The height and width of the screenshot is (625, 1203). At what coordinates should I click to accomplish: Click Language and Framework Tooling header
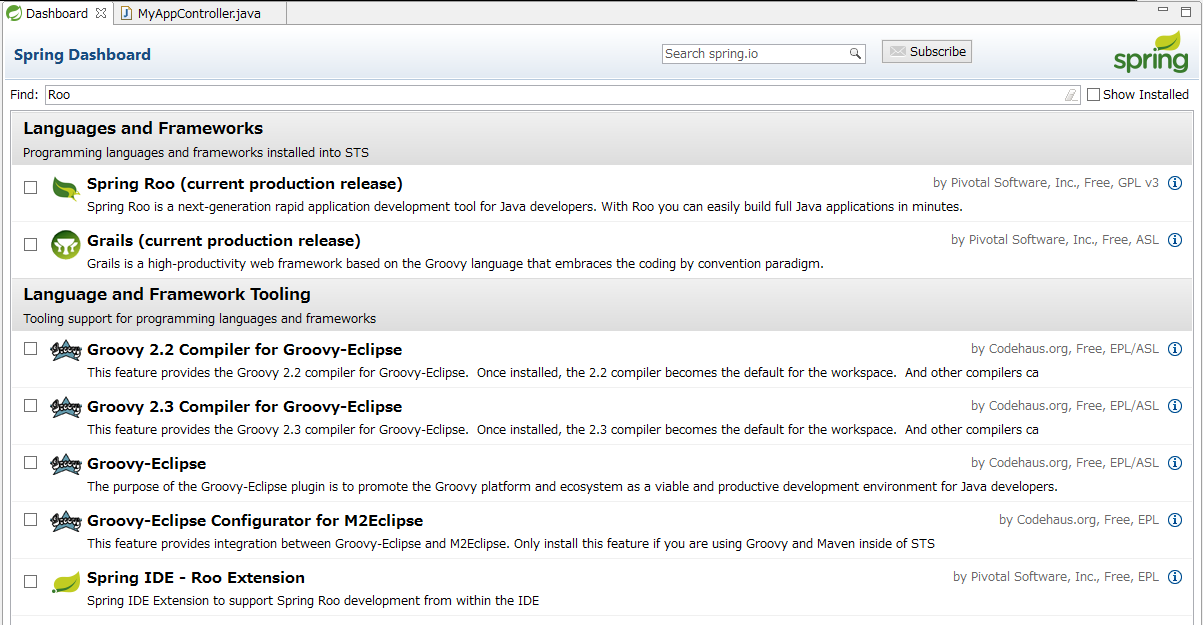167,294
